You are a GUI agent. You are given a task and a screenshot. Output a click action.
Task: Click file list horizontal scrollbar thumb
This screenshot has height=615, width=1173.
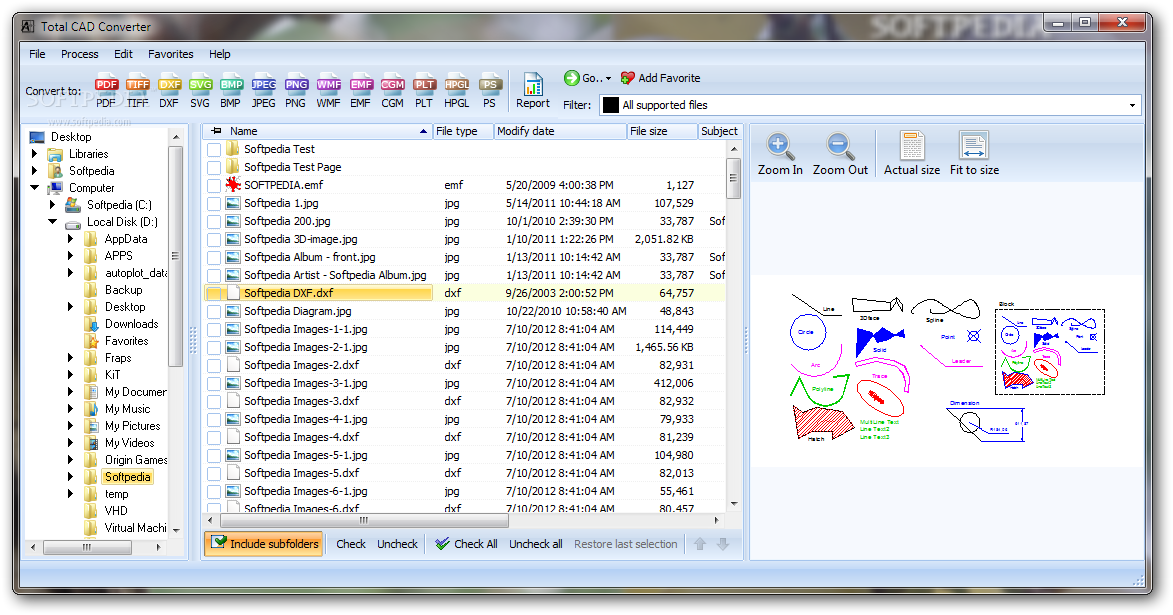click(364, 520)
